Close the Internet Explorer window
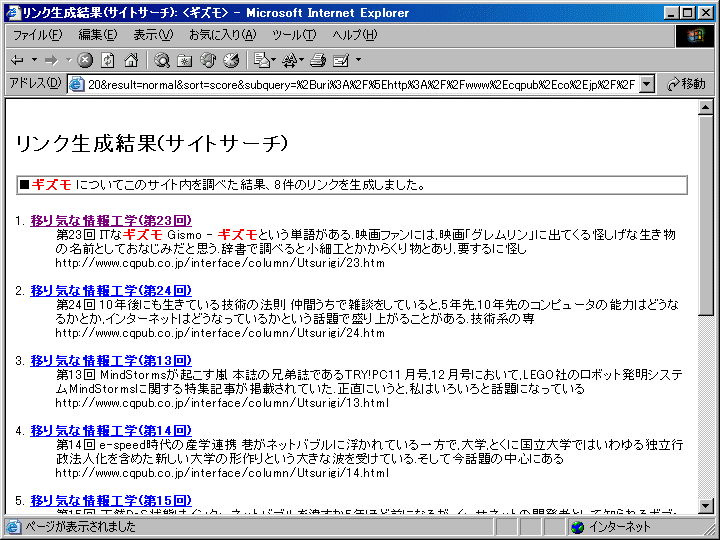The height and width of the screenshot is (540, 720). 706,12
